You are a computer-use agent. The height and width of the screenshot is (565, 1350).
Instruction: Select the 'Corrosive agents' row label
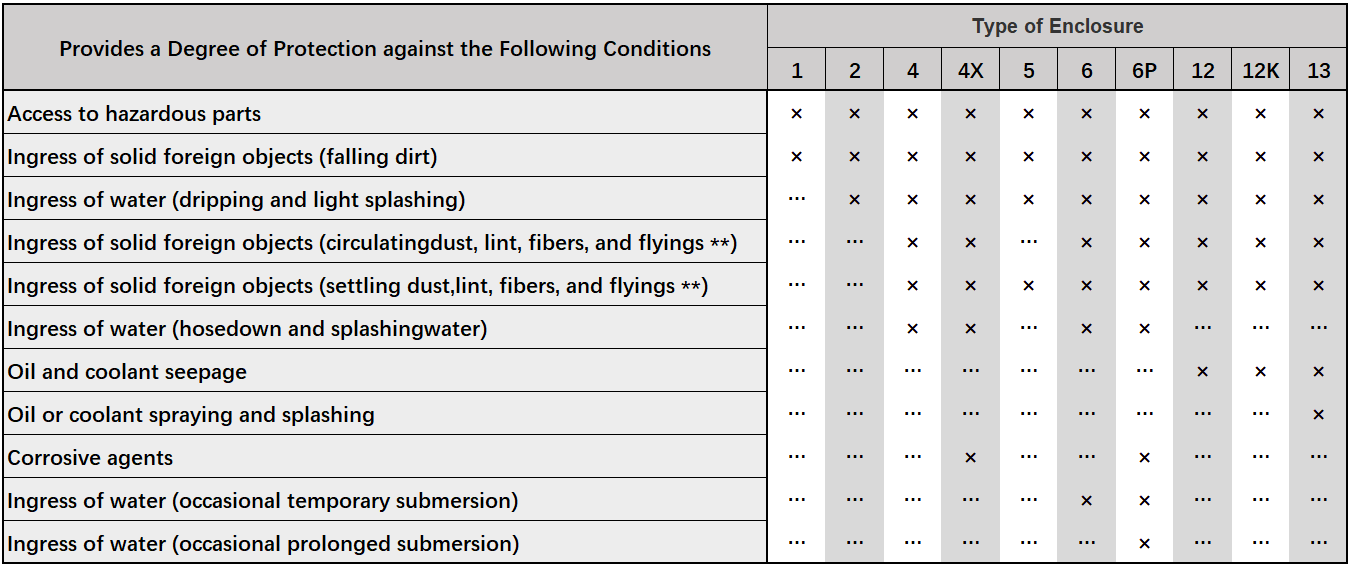(x=91, y=458)
